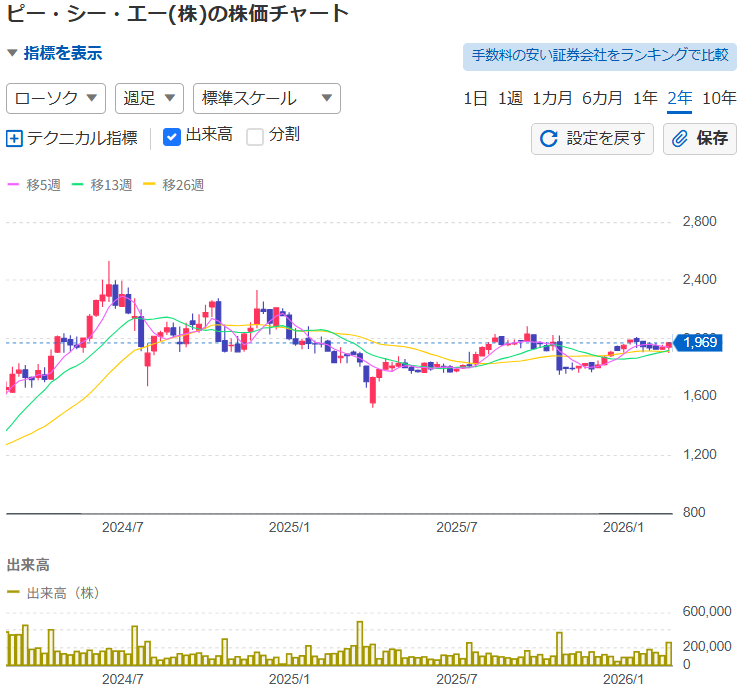
Task: Select the 10年 time range
Action: 719,98
